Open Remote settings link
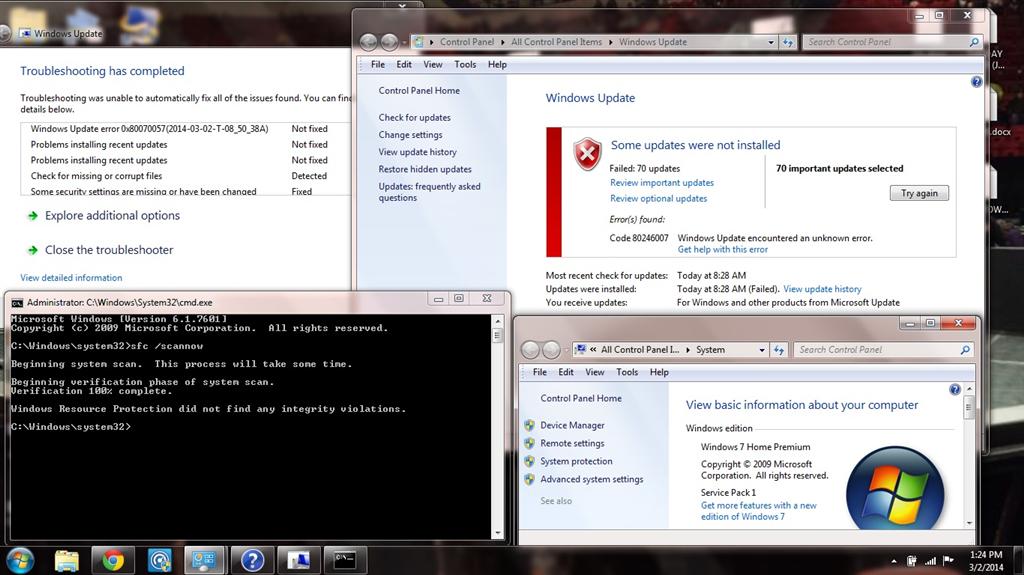Viewport: 1024px width, 575px height. [x=572, y=443]
